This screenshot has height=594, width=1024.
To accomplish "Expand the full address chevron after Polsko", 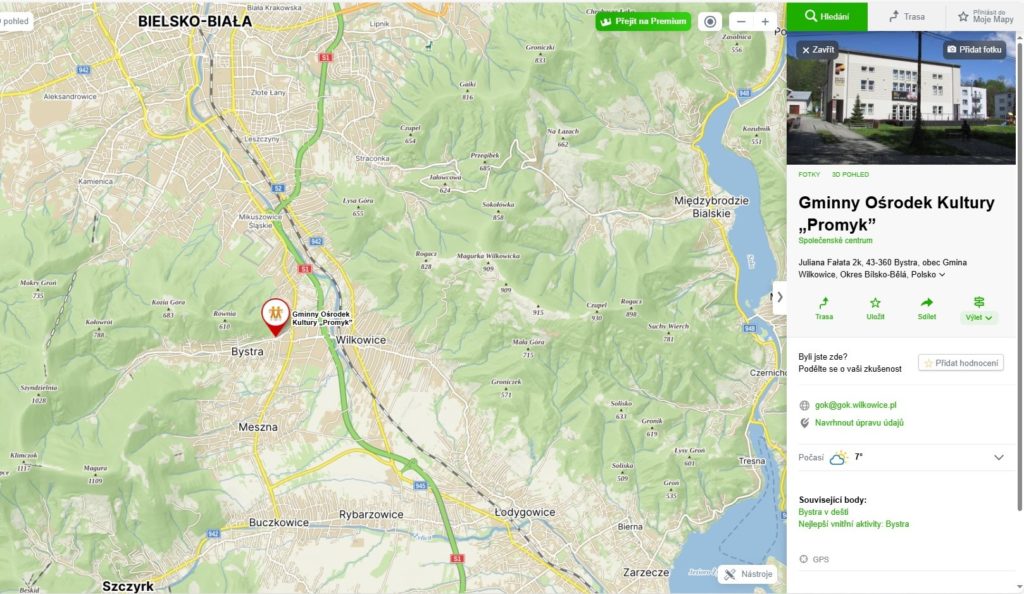I will tap(942, 275).
